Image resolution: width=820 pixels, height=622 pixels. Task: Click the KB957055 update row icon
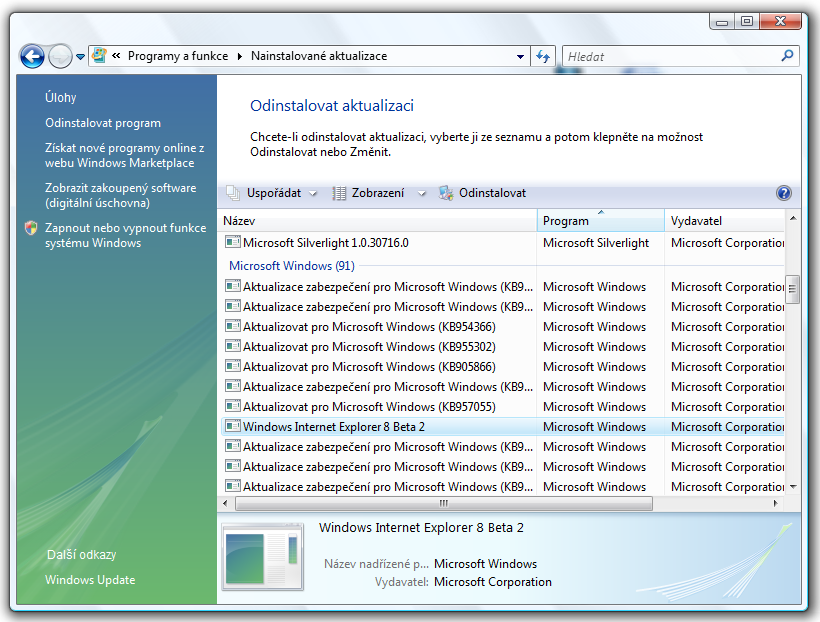(x=233, y=406)
